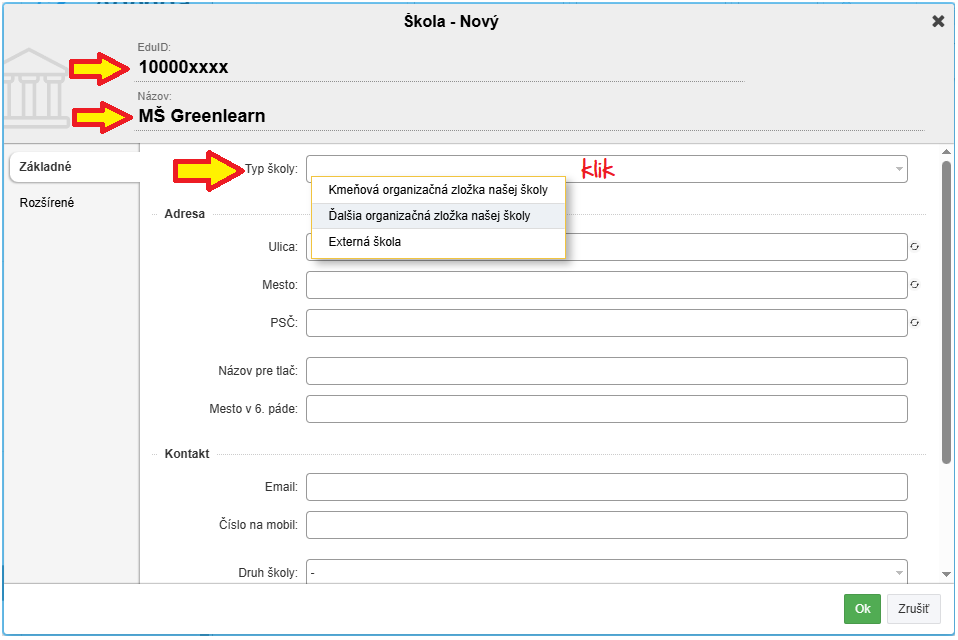Click the EduID field with 10000xxxx
The height and width of the screenshot is (640, 958).
[440, 68]
